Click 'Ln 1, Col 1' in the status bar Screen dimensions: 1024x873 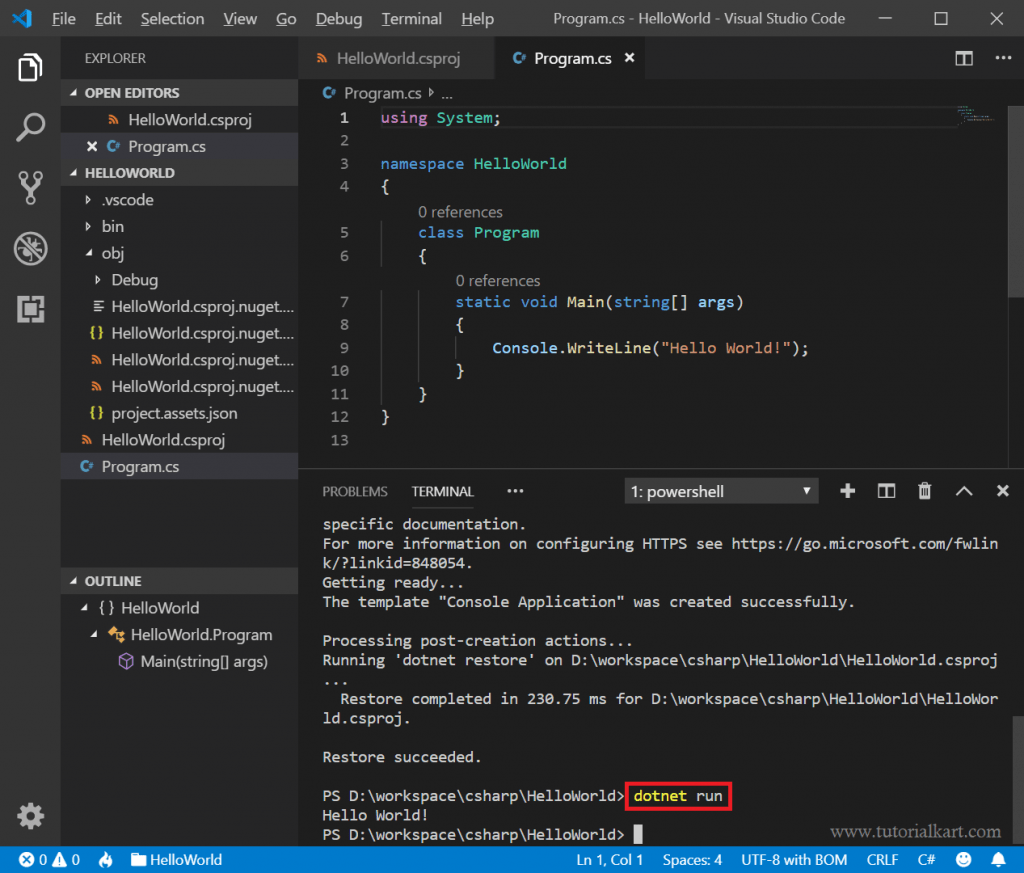point(609,859)
